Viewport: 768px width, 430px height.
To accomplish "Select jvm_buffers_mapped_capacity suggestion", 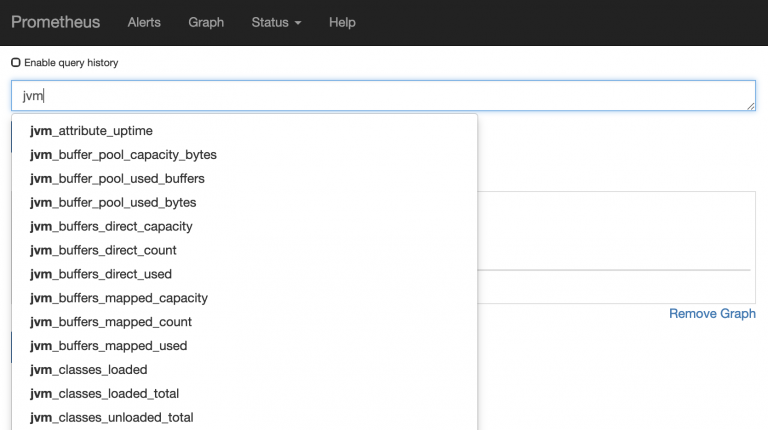I will [x=119, y=299].
